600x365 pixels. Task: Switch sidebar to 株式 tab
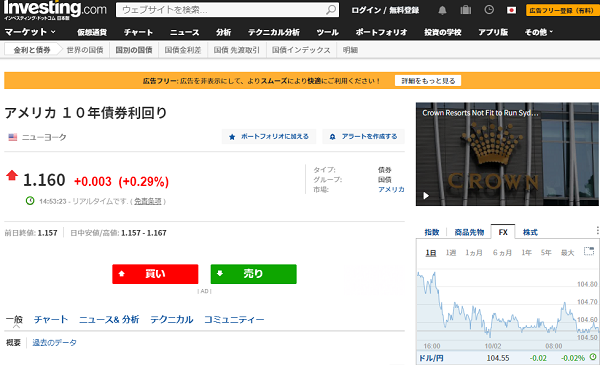[530, 232]
